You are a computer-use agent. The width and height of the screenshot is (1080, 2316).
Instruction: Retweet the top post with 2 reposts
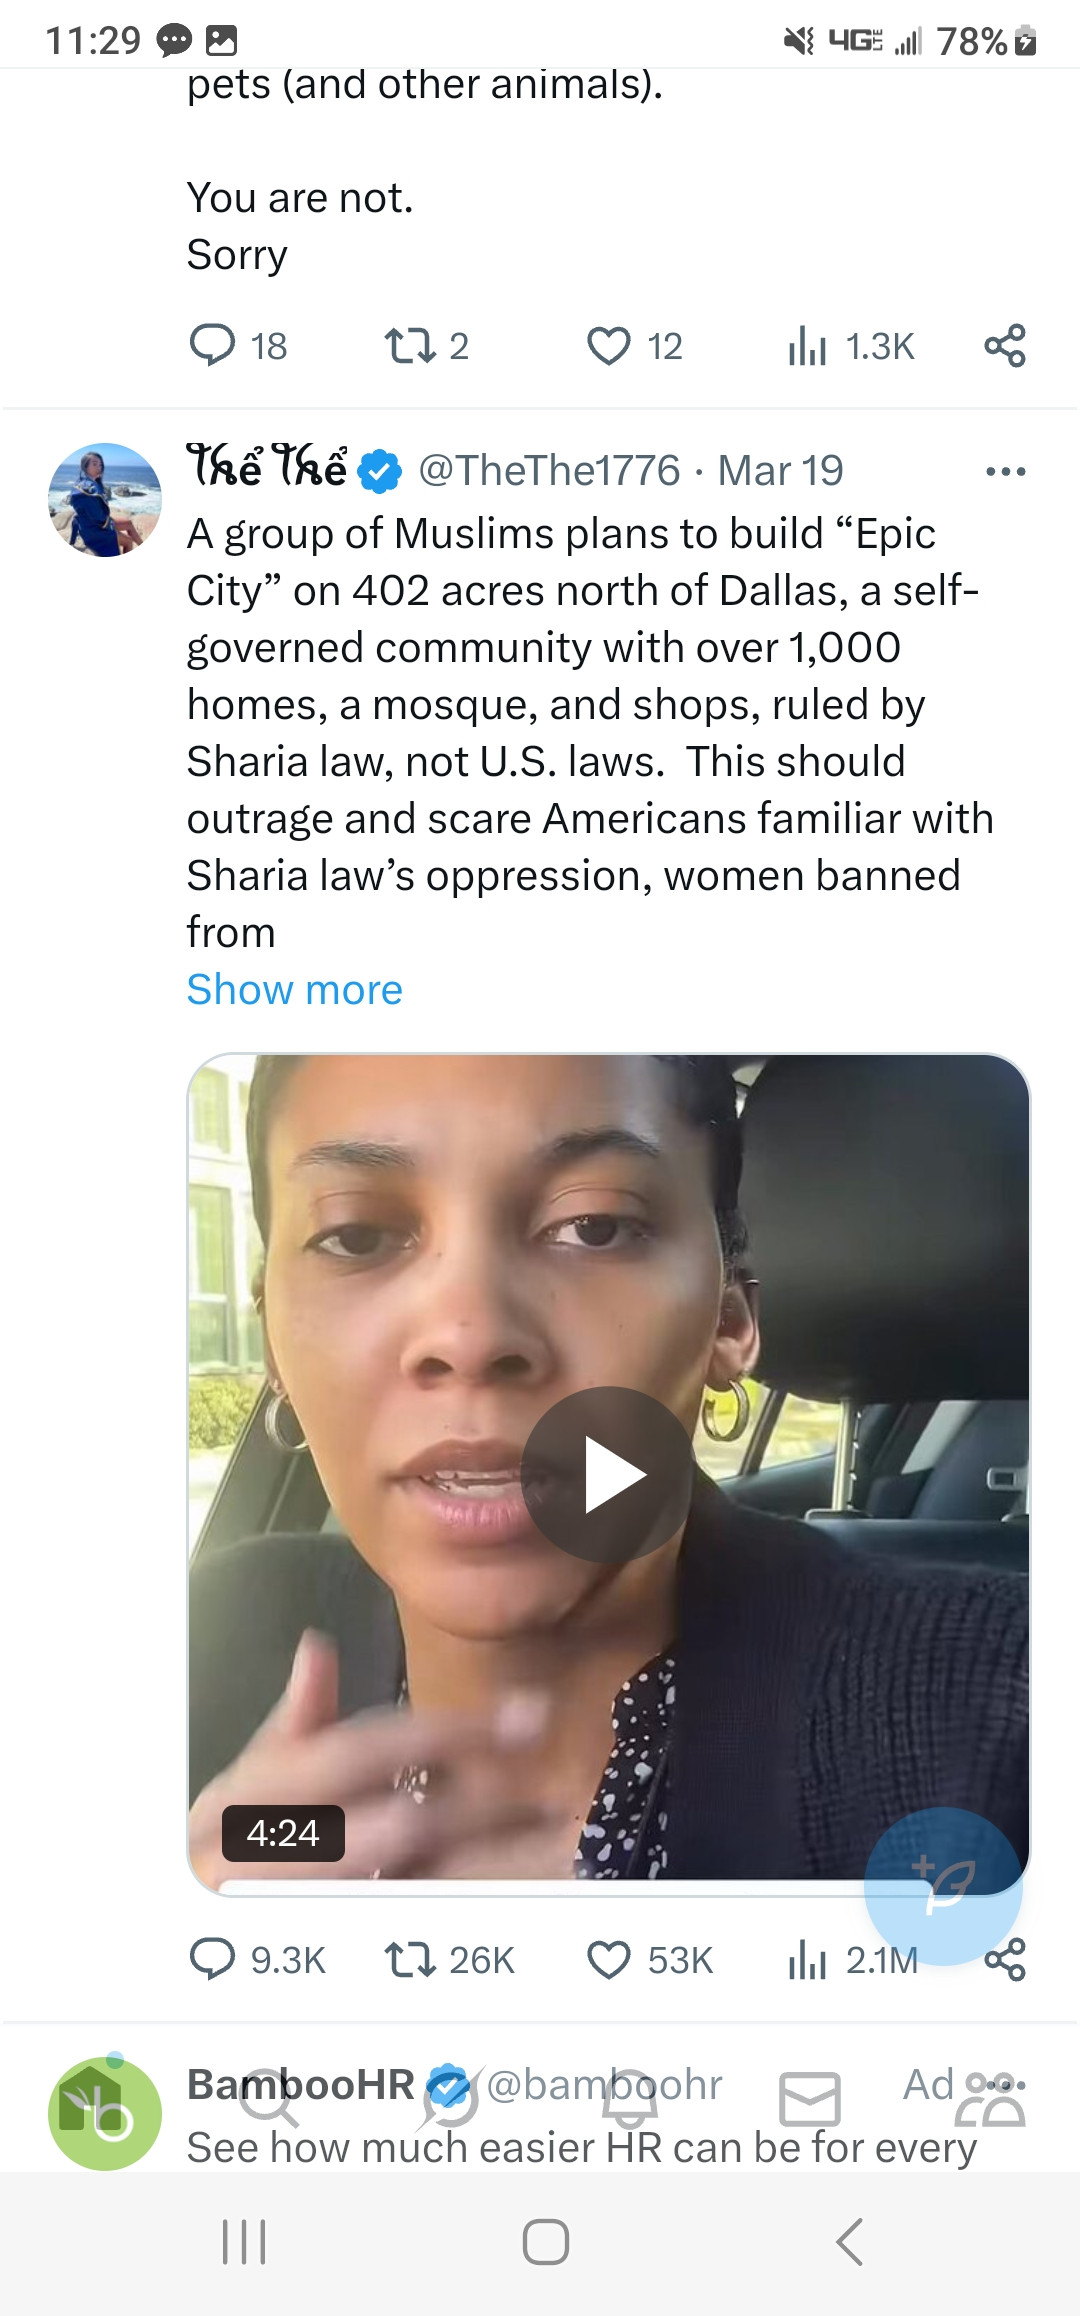[410, 346]
